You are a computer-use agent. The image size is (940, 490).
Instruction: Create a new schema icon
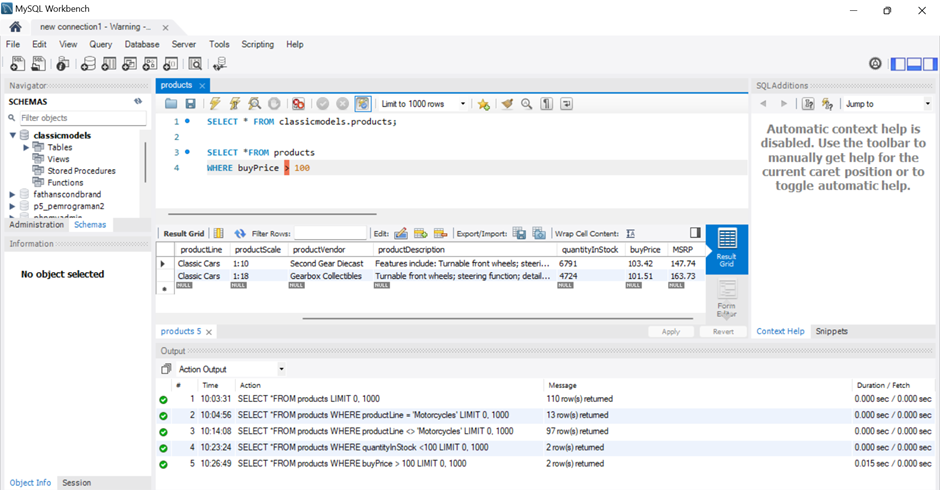[x=88, y=64]
